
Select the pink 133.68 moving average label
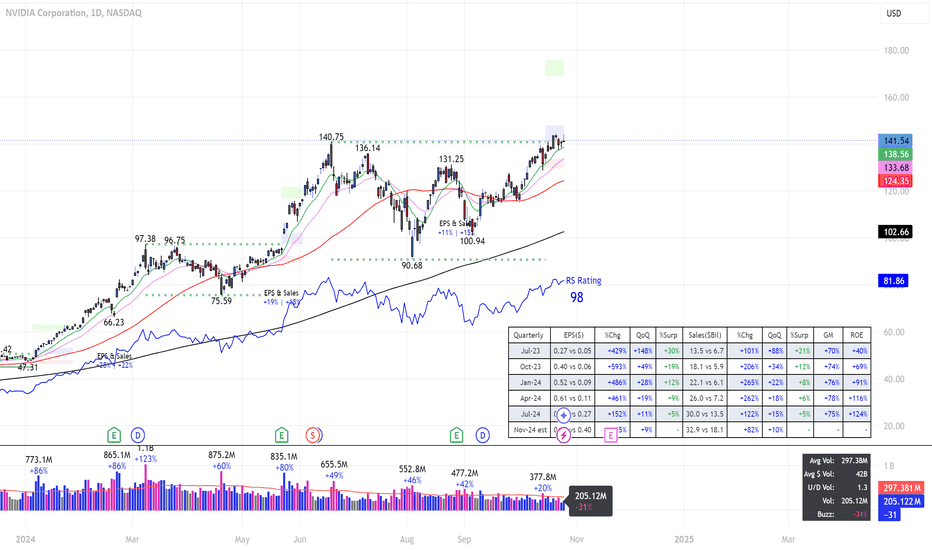click(896, 168)
